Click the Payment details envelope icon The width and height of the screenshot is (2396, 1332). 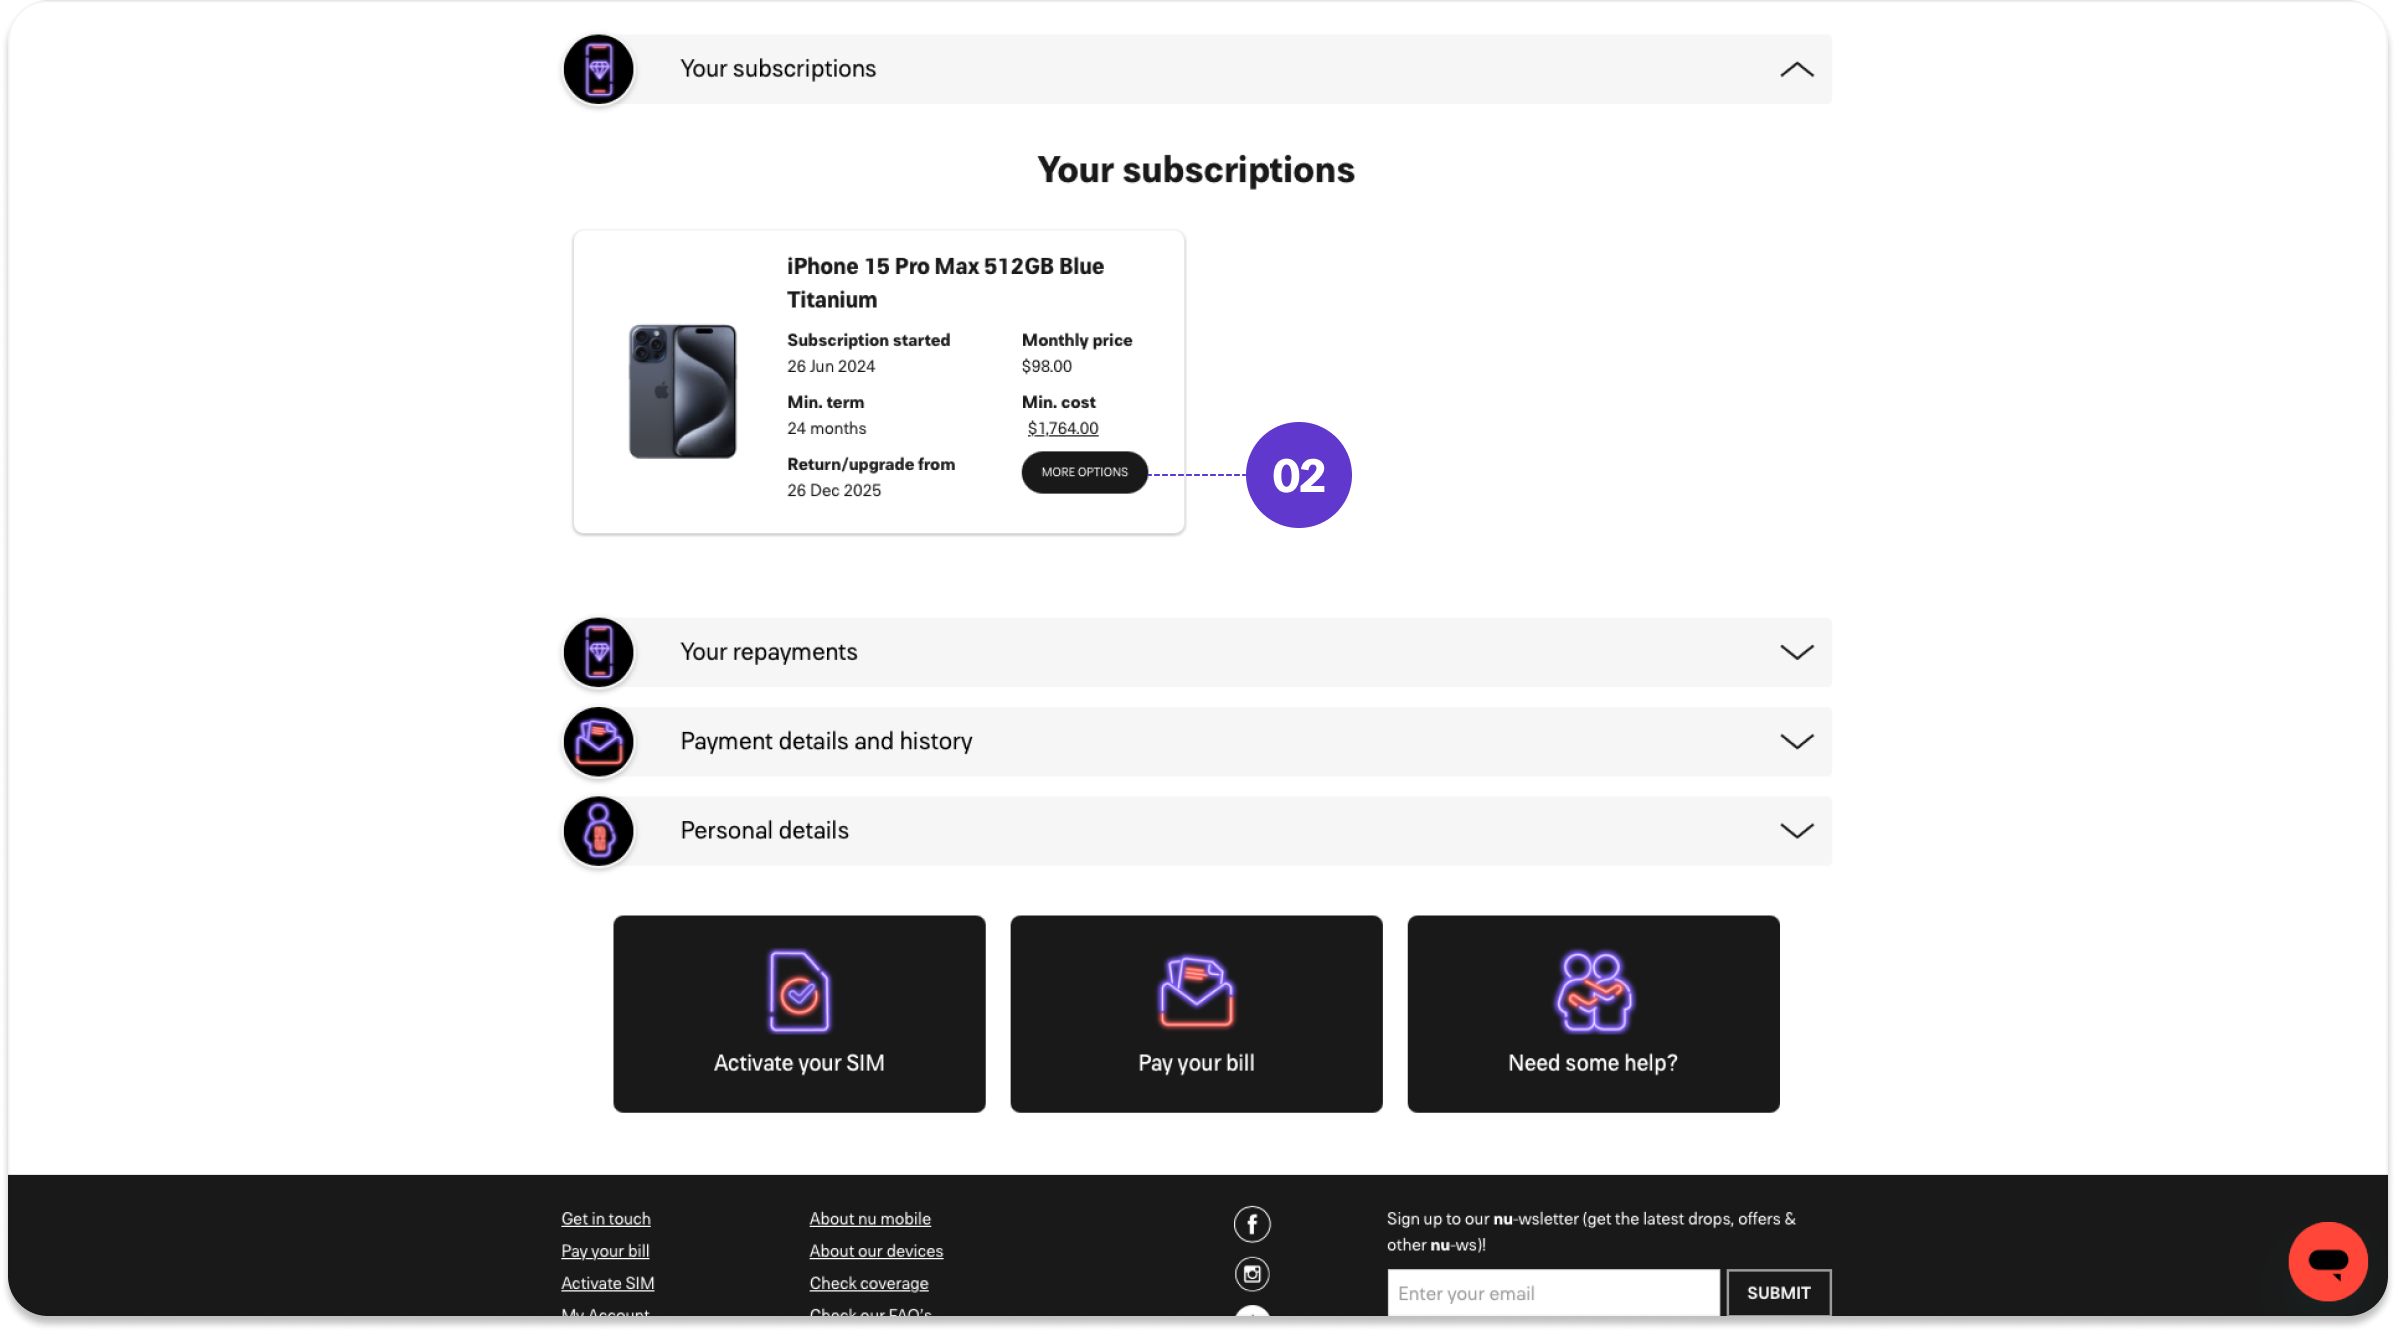[598, 742]
